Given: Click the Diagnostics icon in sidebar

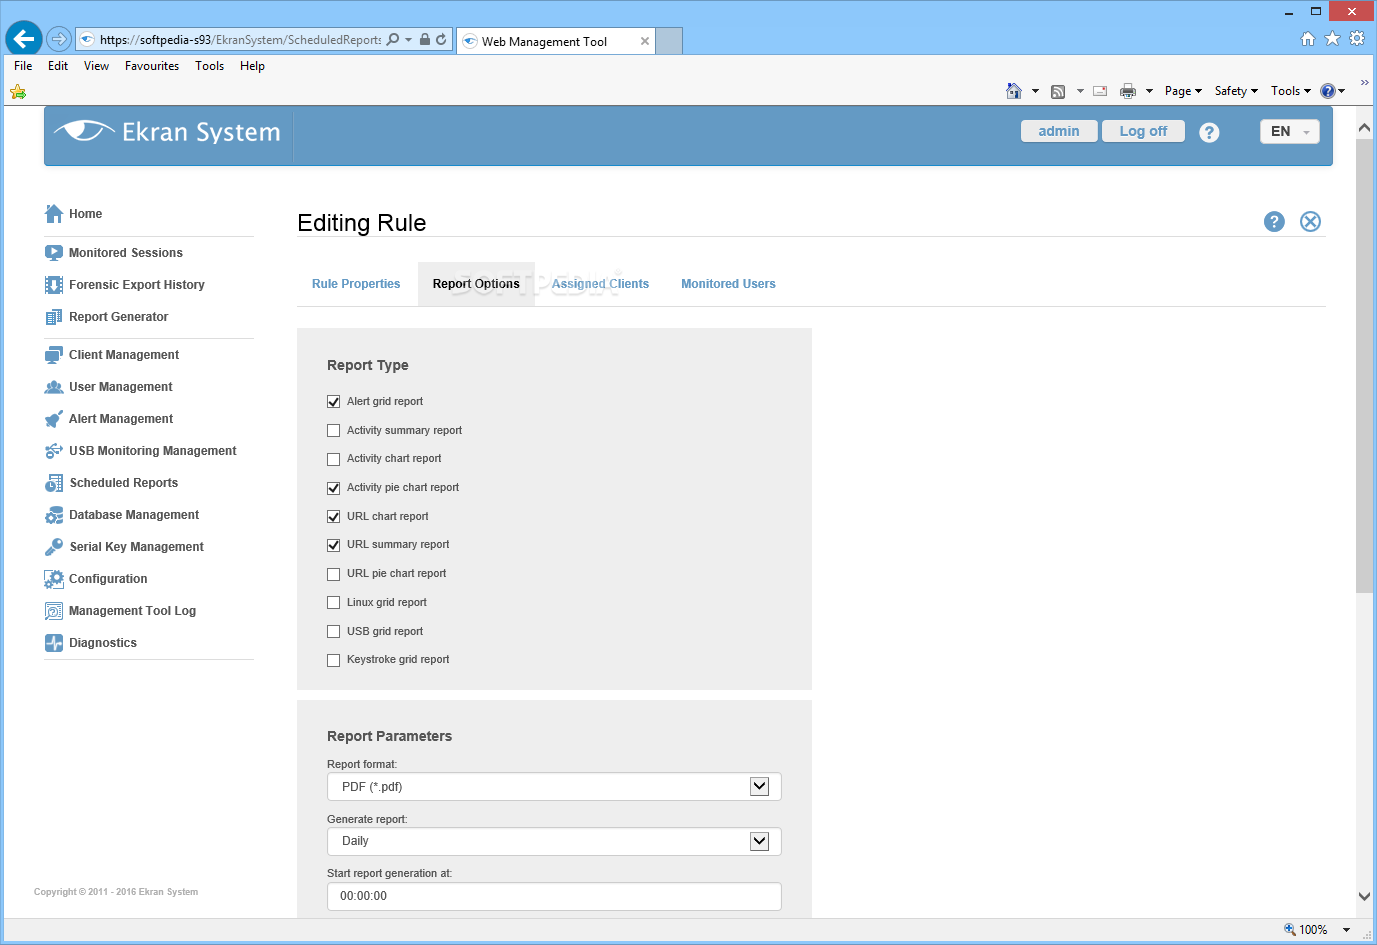Looking at the screenshot, I should click(54, 643).
